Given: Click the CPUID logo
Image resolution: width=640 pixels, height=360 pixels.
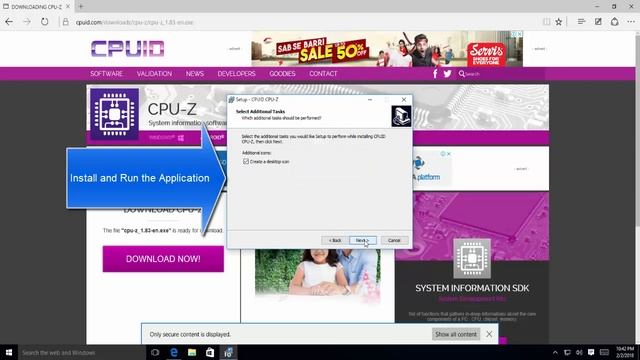Looking at the screenshot, I should 127,49.
